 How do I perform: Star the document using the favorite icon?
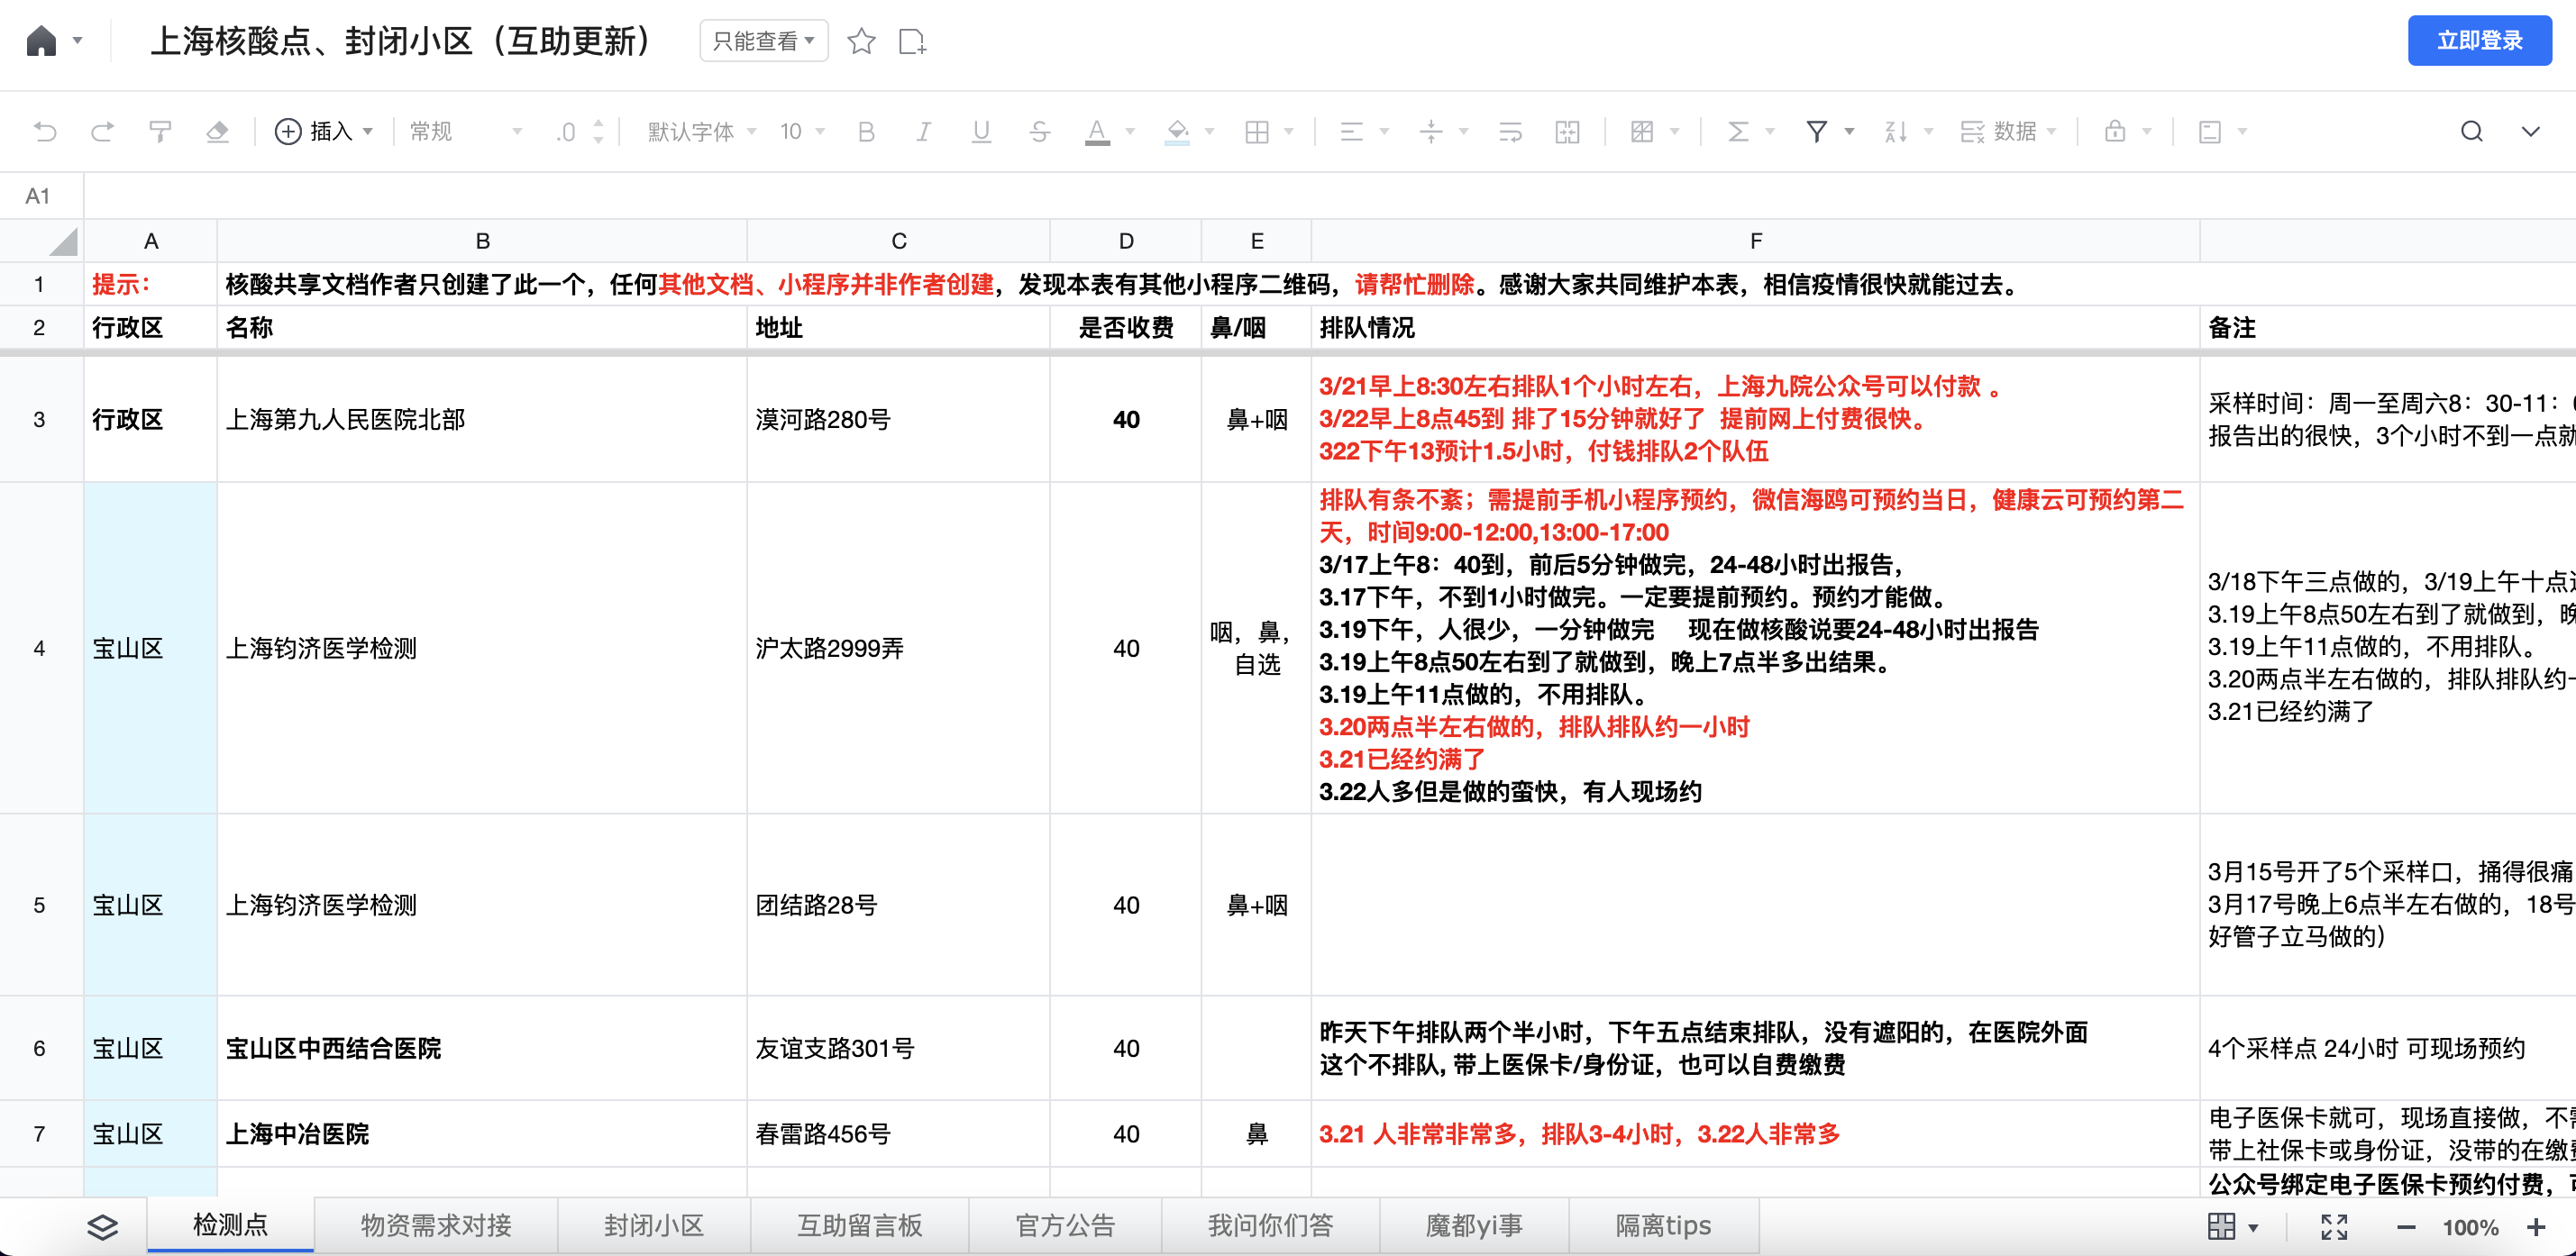click(861, 41)
